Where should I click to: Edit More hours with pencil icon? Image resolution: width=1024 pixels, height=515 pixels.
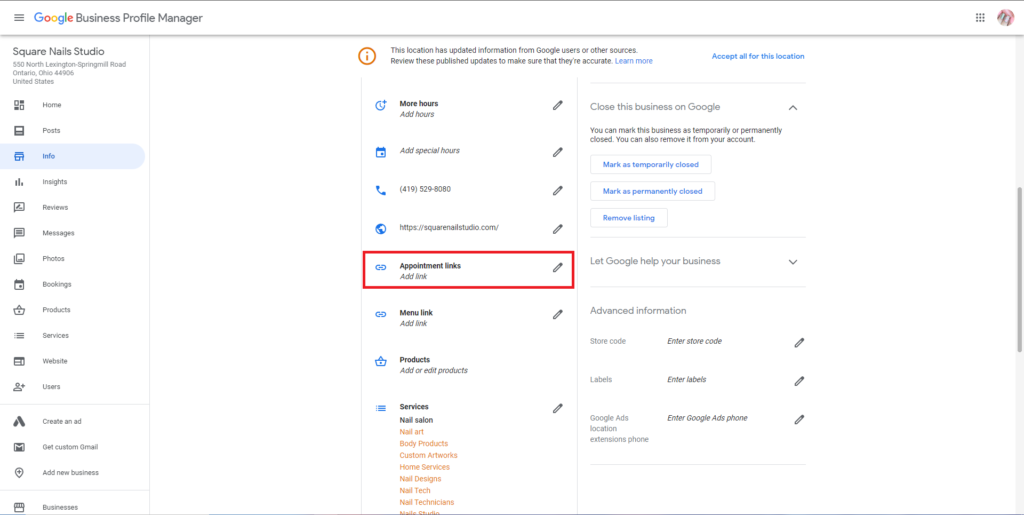coord(557,104)
